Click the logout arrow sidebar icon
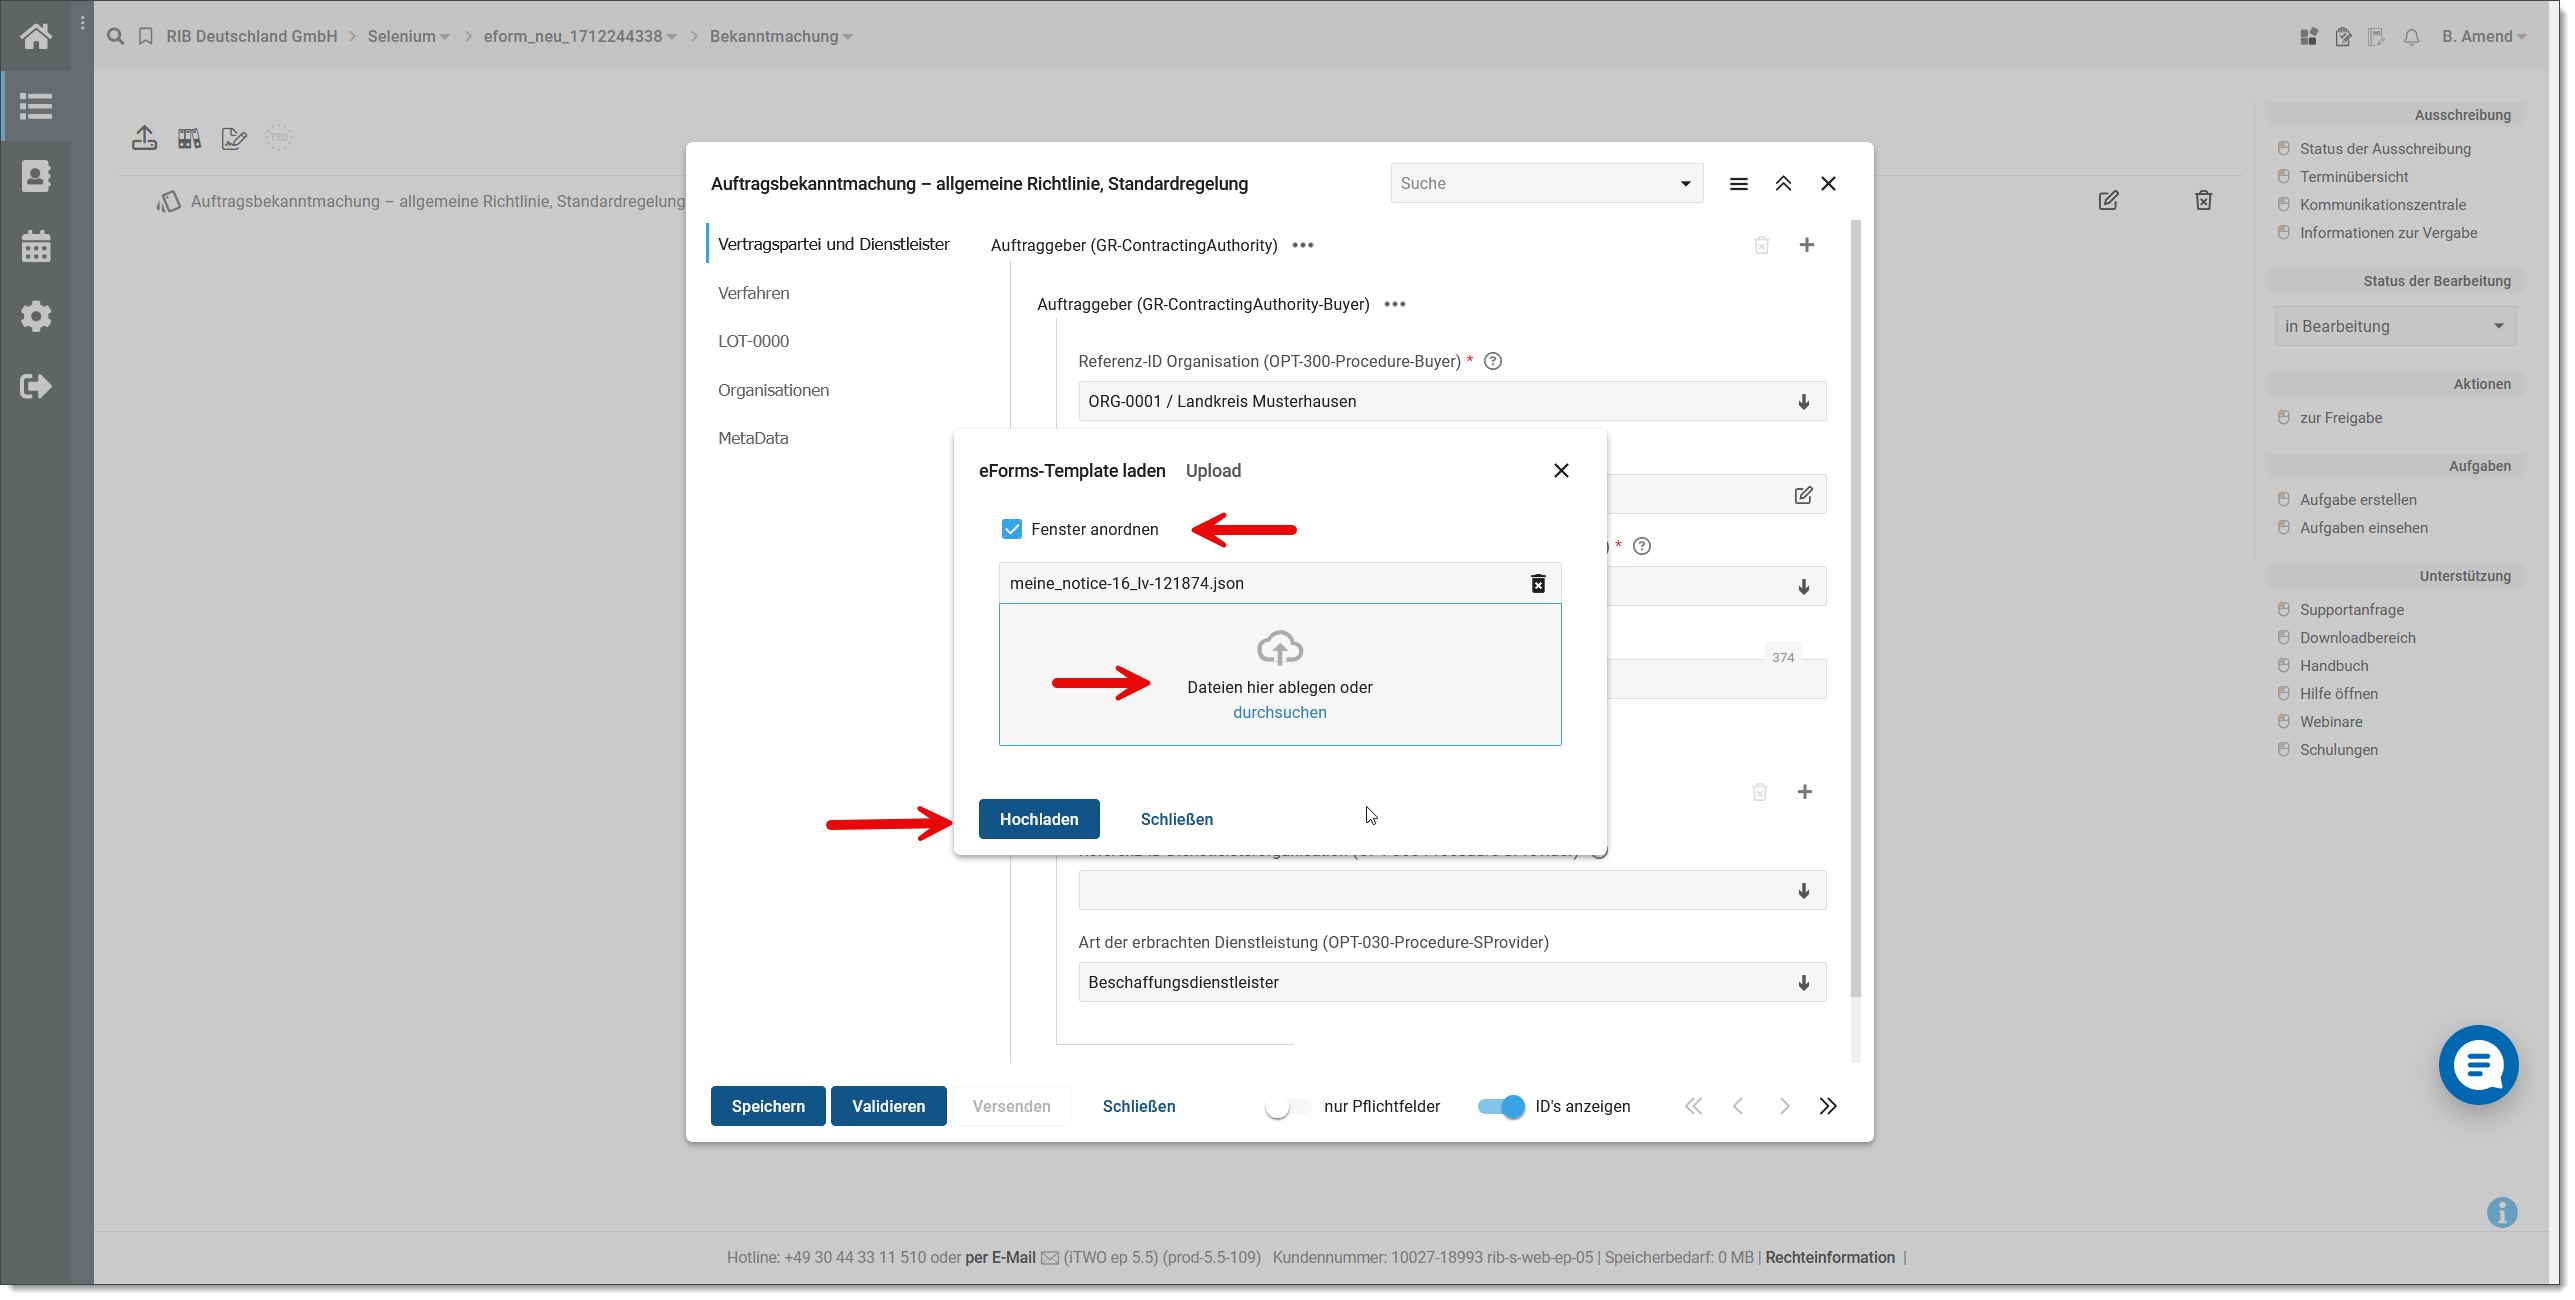Viewport: 2575px width, 1300px height. click(36, 386)
